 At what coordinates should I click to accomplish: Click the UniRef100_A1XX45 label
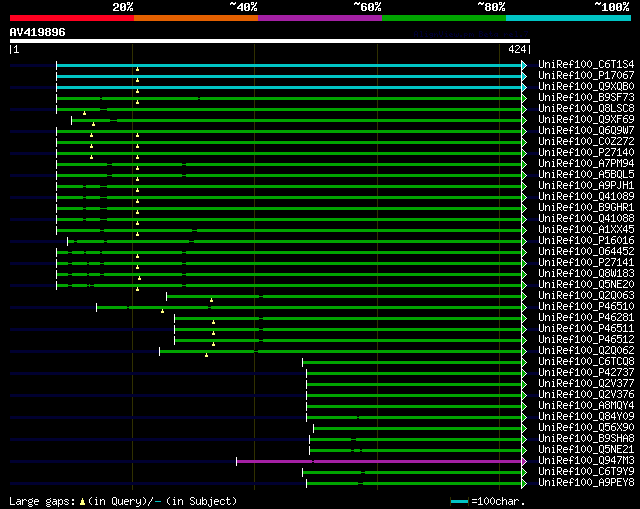[586, 230]
